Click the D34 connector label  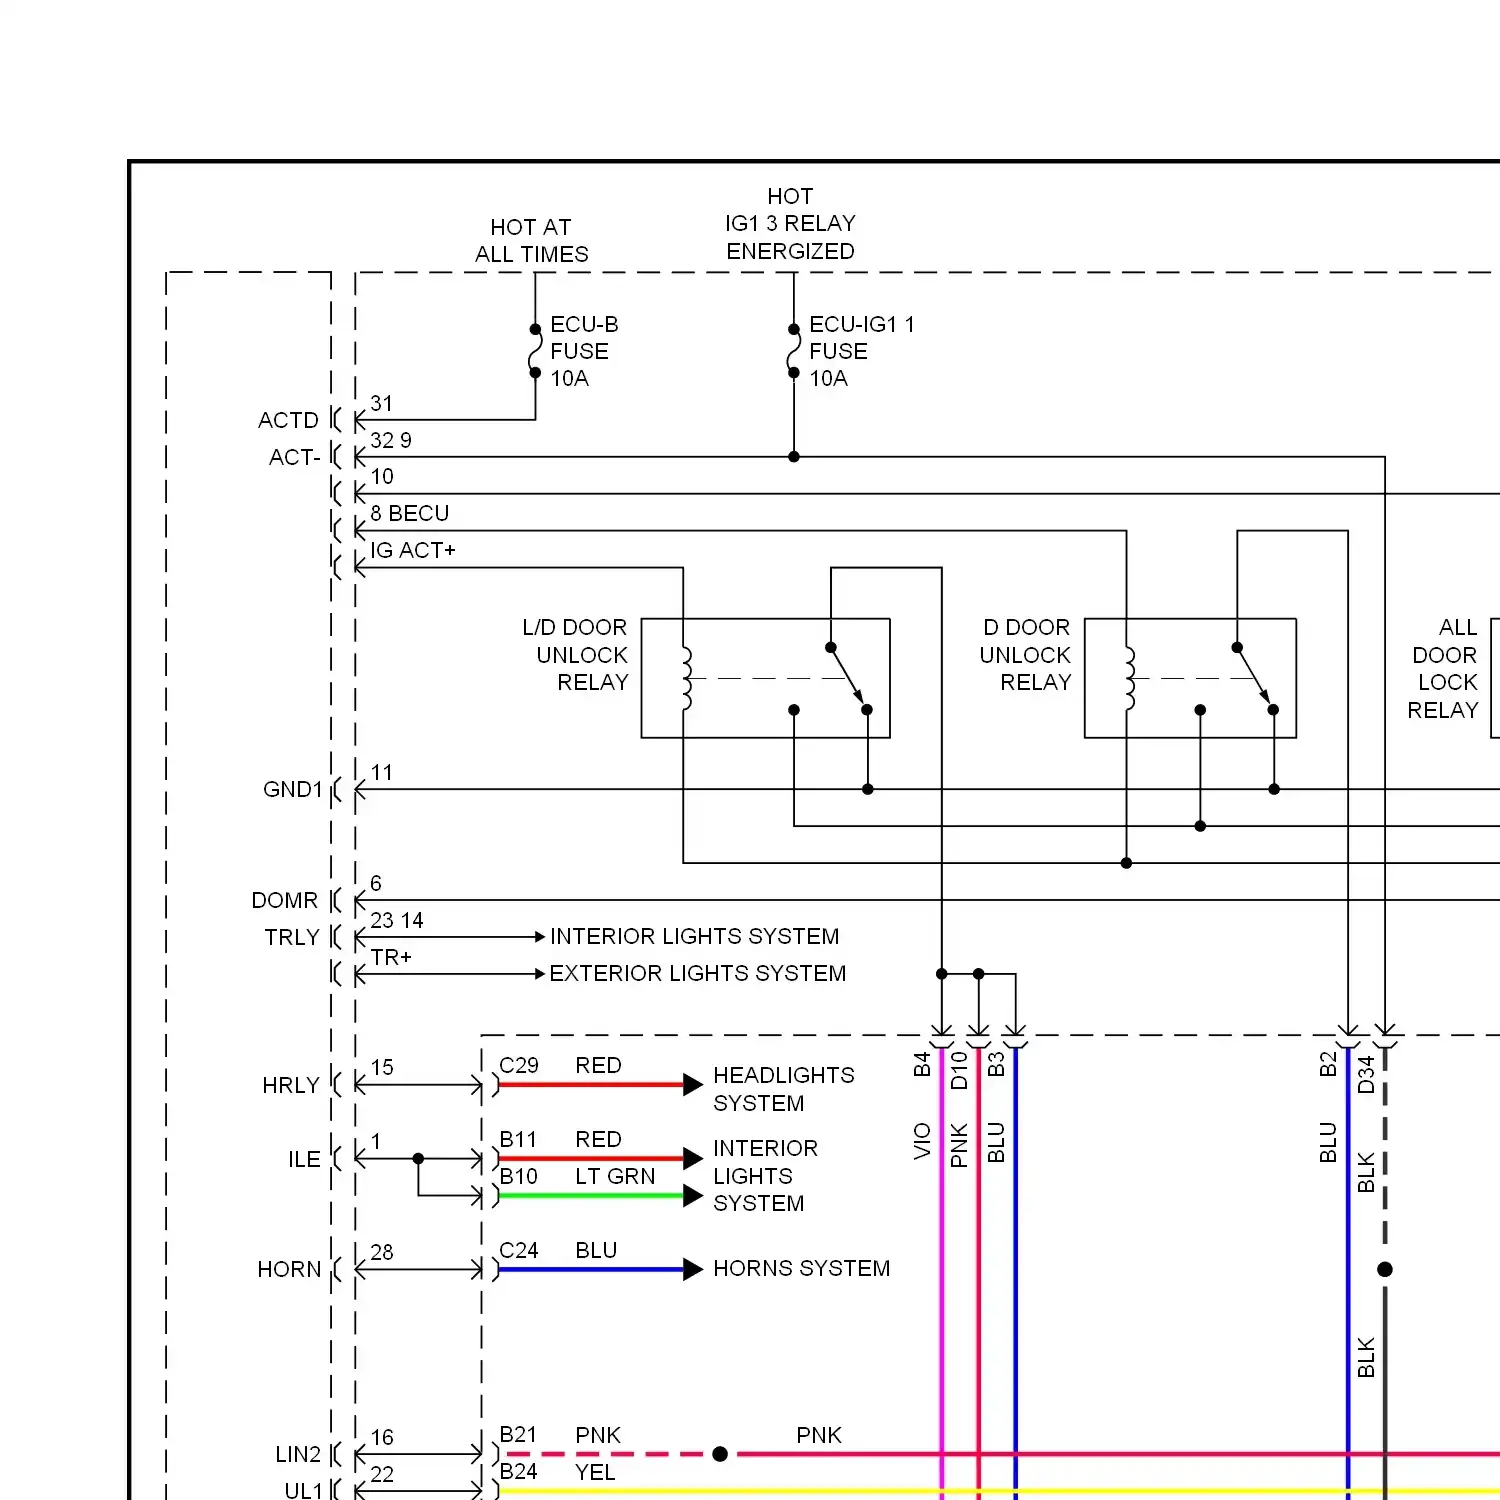click(1365, 1074)
